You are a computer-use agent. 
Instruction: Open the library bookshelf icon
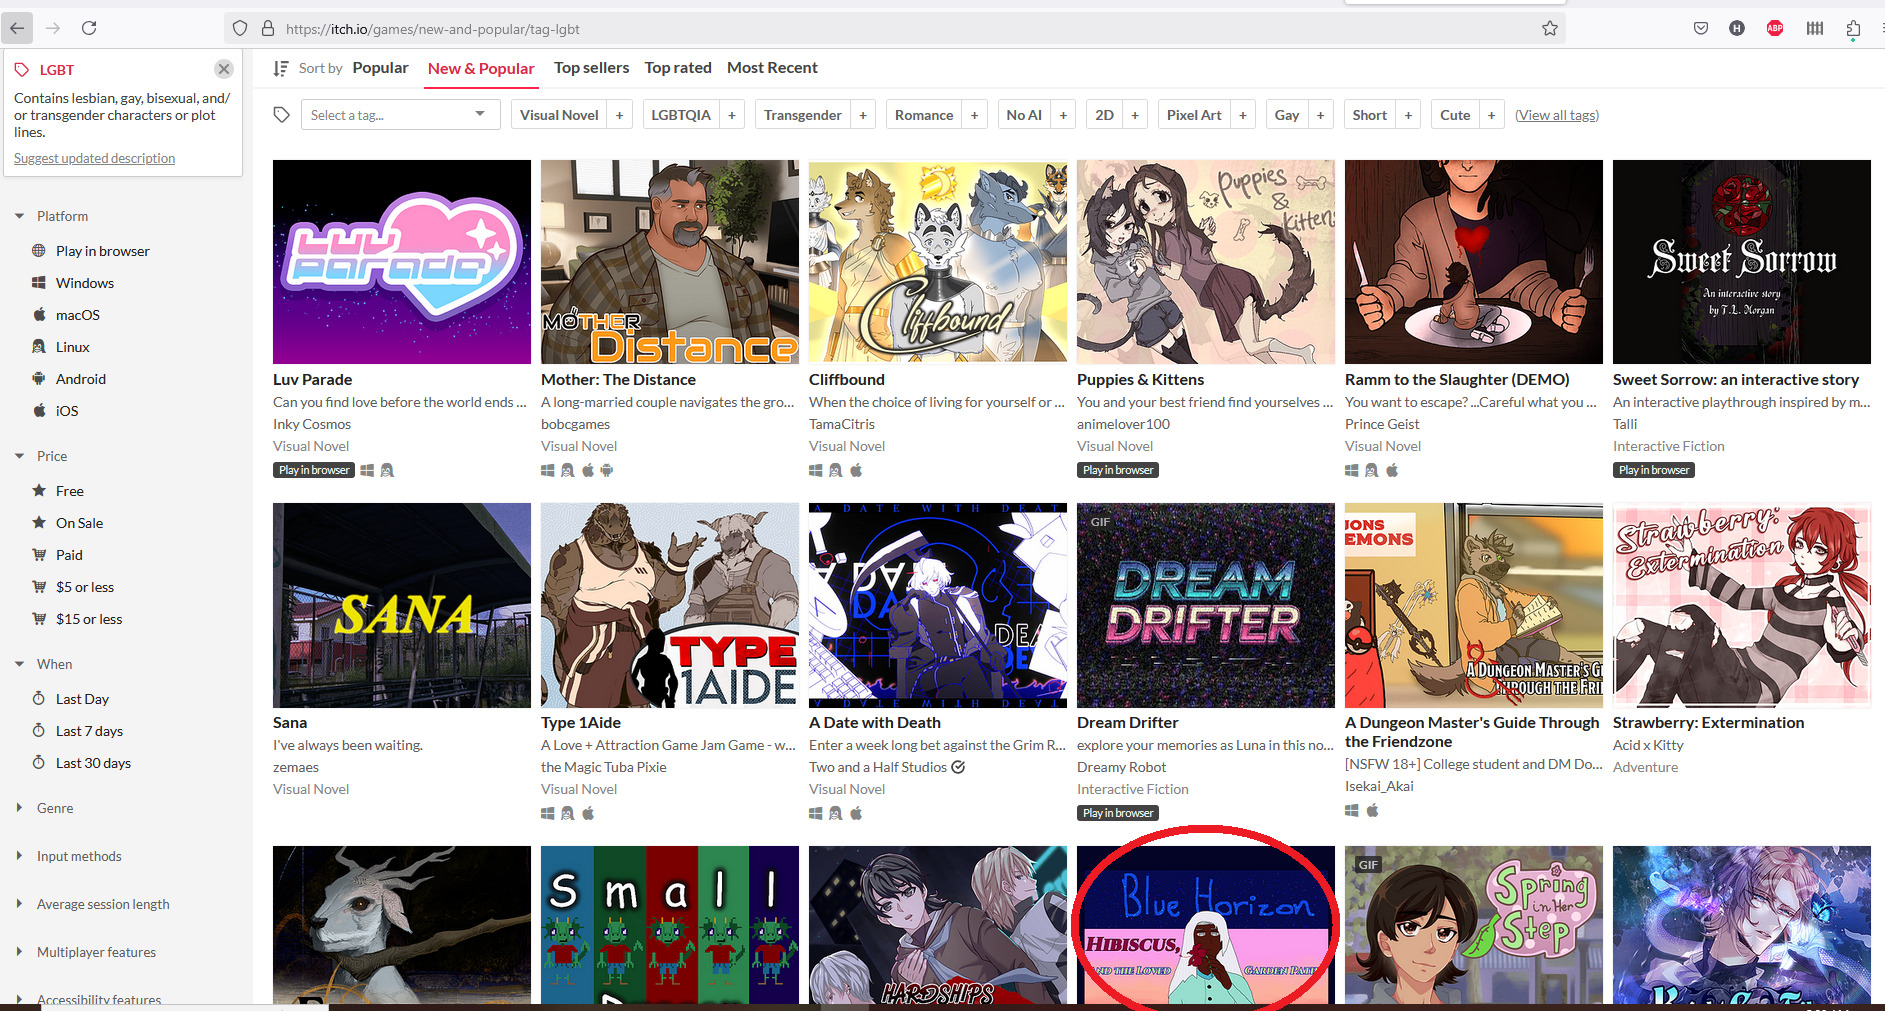[x=1814, y=28]
